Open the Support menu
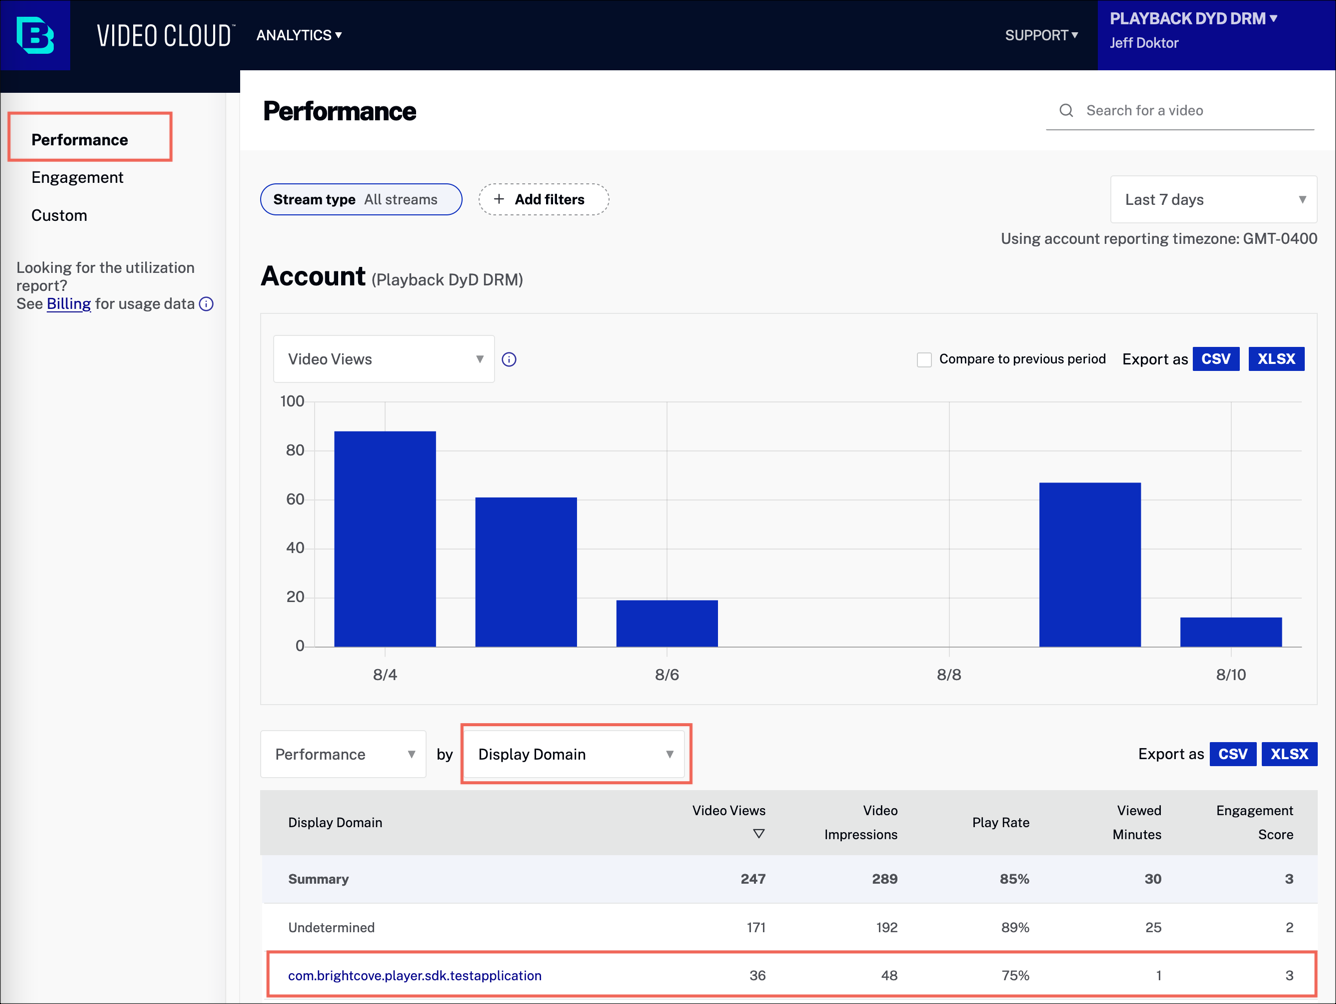The image size is (1336, 1004). (x=1041, y=35)
